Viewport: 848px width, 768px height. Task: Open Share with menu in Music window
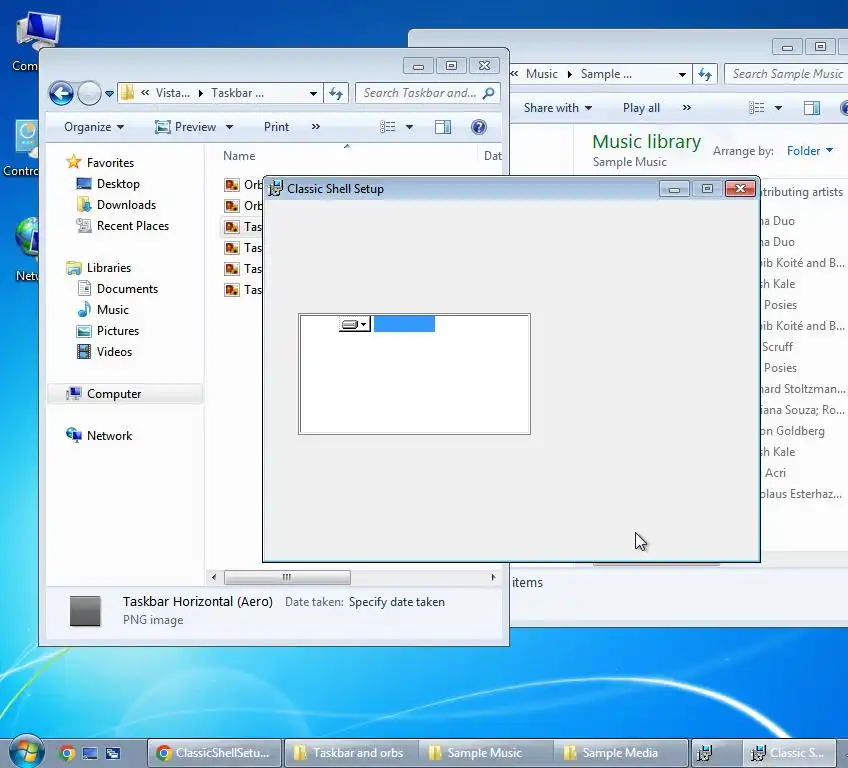[558, 108]
